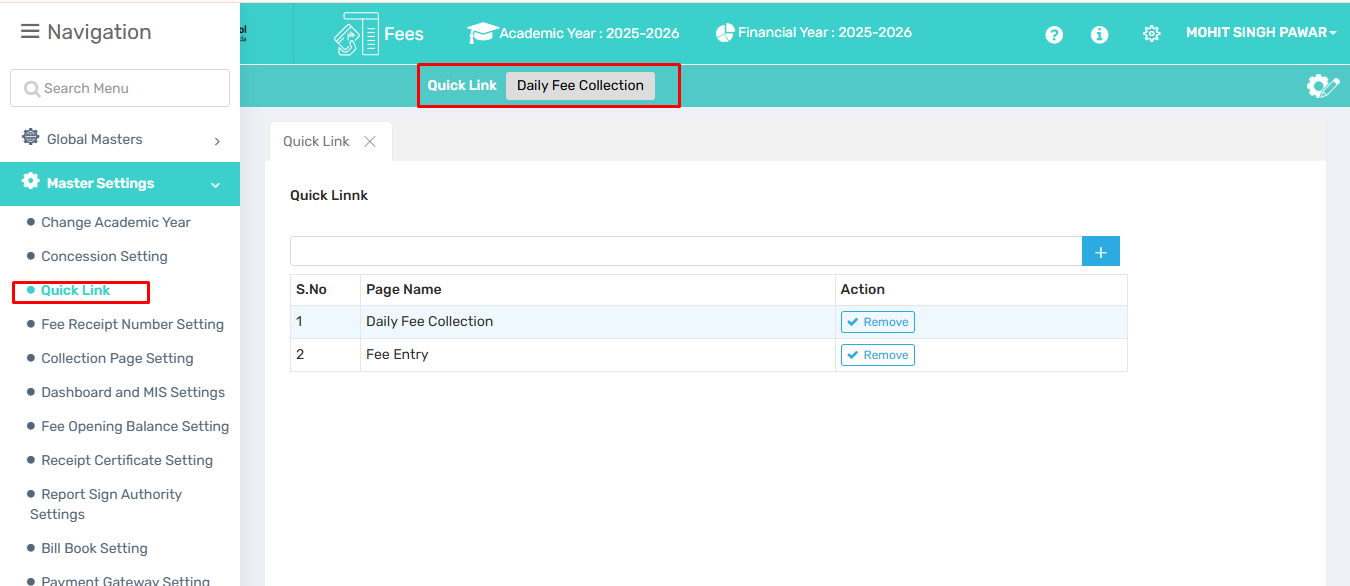Screen dimensions: 1350x586
Task: Open Dashboard and MIS Settings
Action: point(133,392)
